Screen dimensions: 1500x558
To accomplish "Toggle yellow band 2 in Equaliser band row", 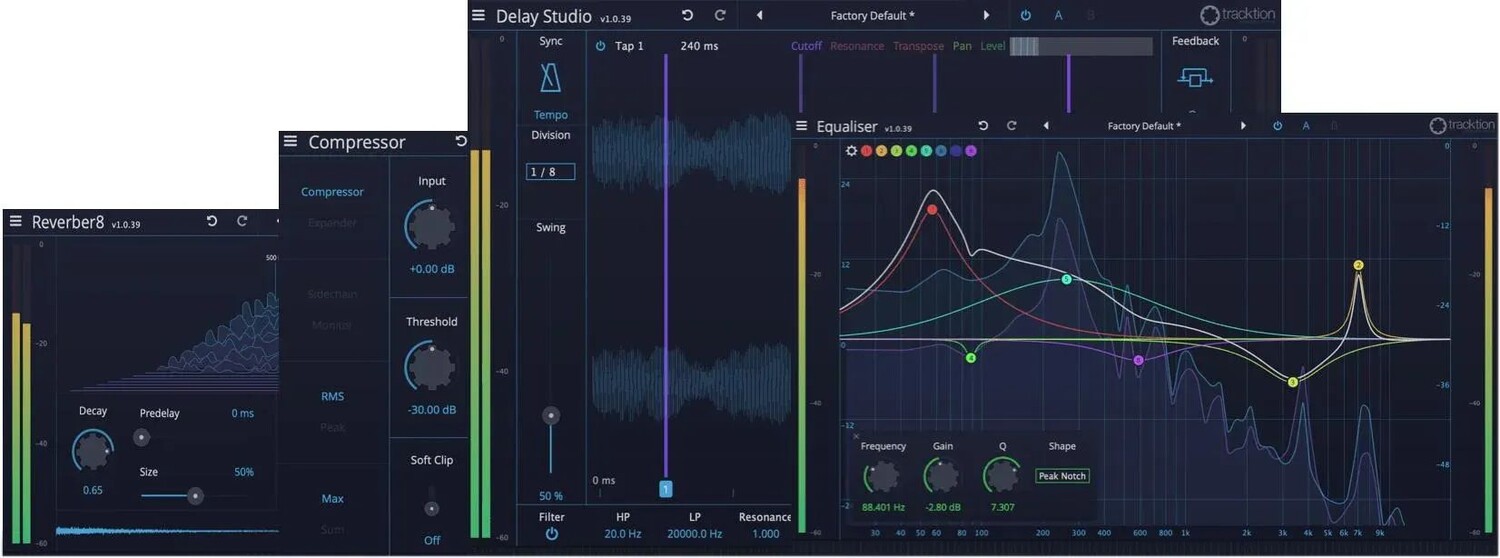I will tap(881, 151).
